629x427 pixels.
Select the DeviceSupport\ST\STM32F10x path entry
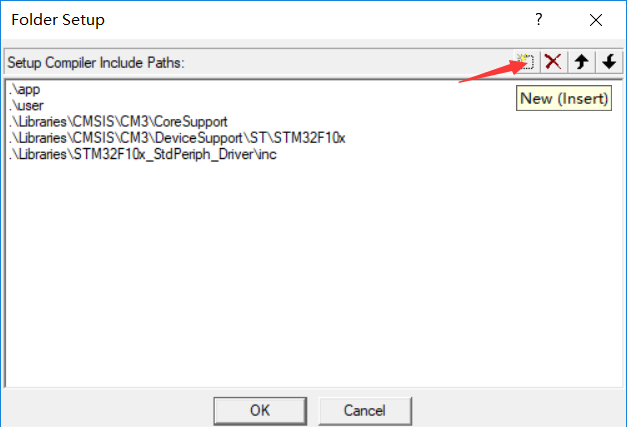click(177, 138)
